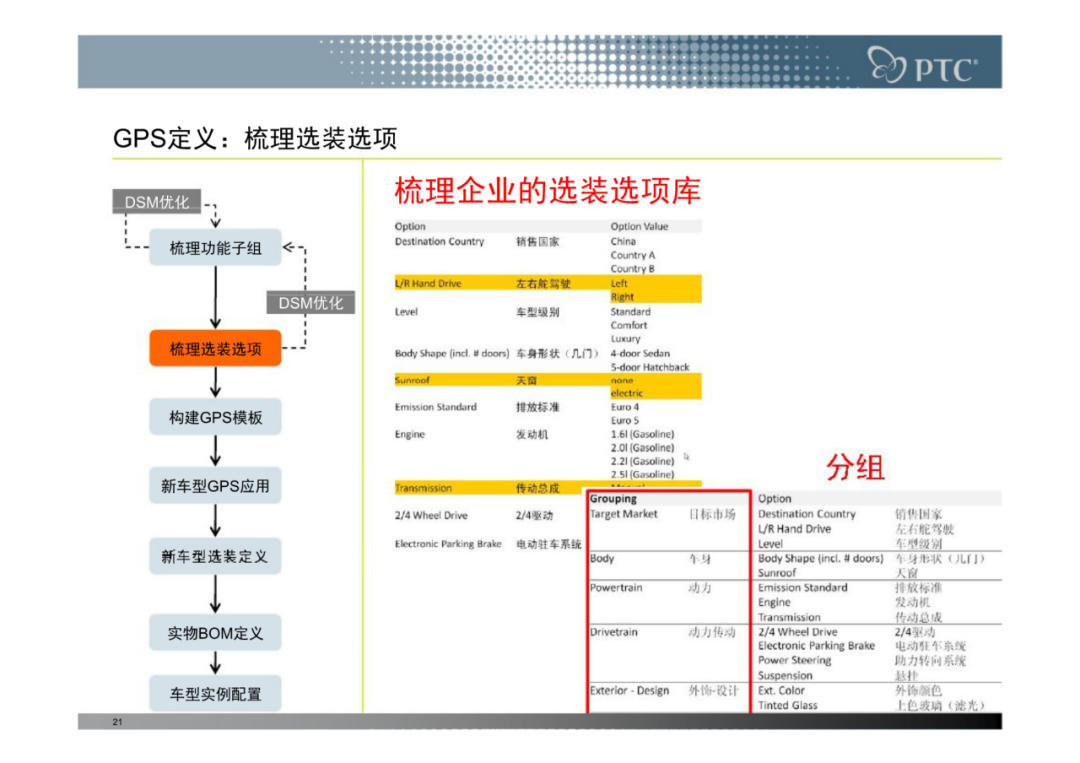The width and height of the screenshot is (1080, 763).
Task: Click the Option Value column header
Action: (x=639, y=226)
